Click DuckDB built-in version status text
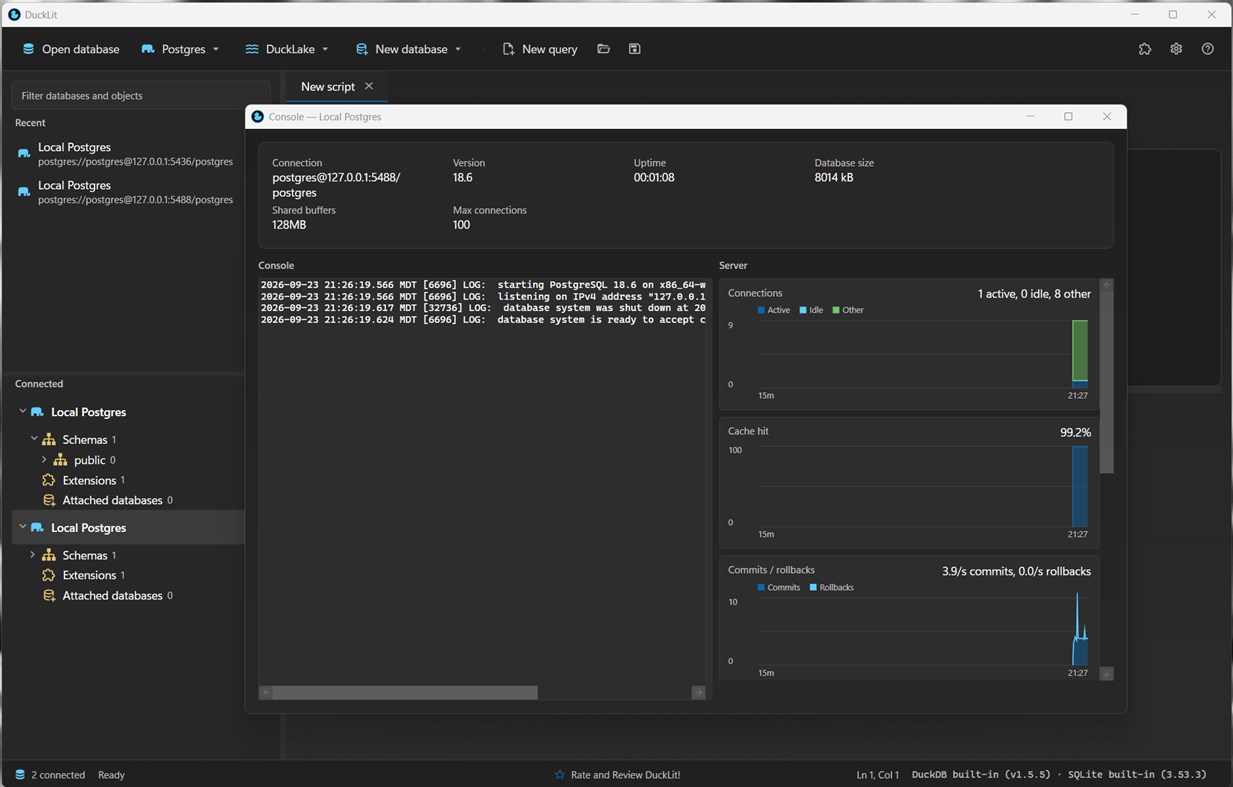Viewport: 1233px width, 787px height. pyautogui.click(x=981, y=775)
